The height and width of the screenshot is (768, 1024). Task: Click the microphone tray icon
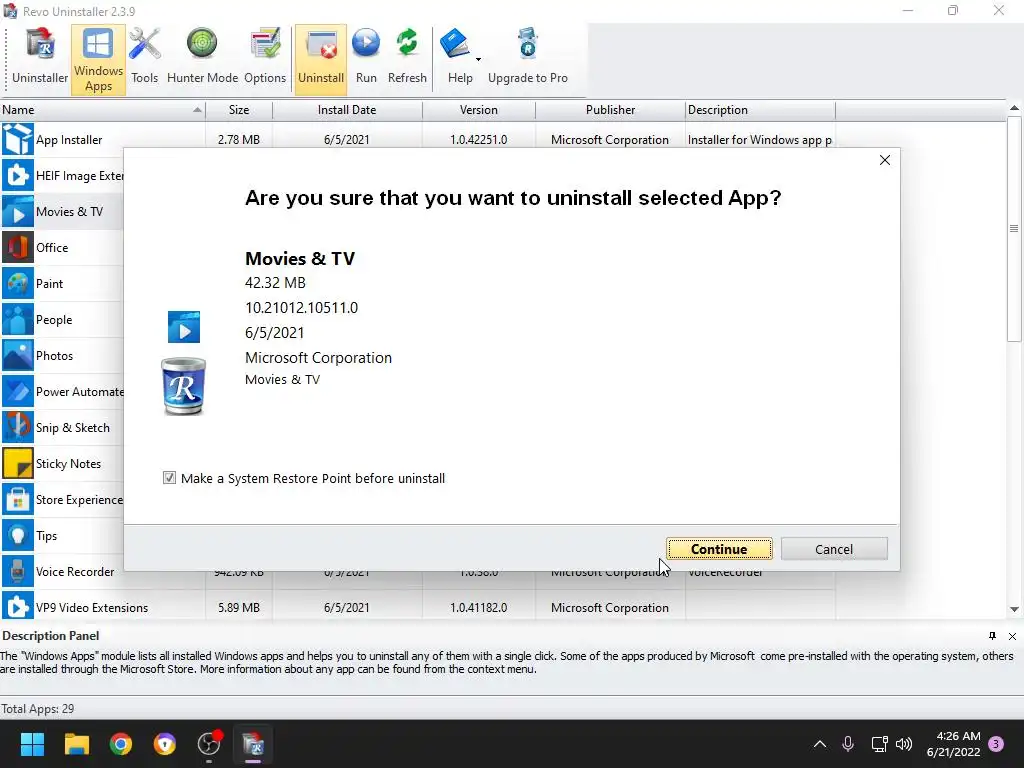(848, 744)
